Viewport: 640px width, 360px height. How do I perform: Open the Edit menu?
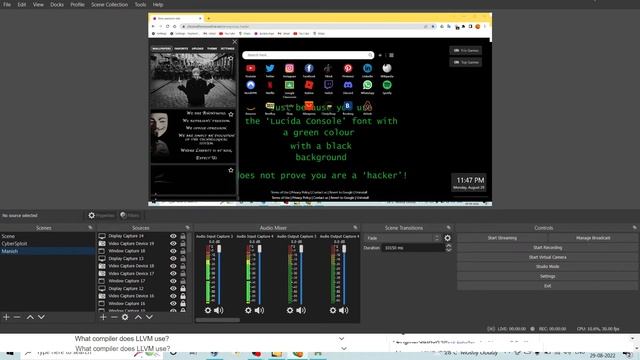(22, 4)
